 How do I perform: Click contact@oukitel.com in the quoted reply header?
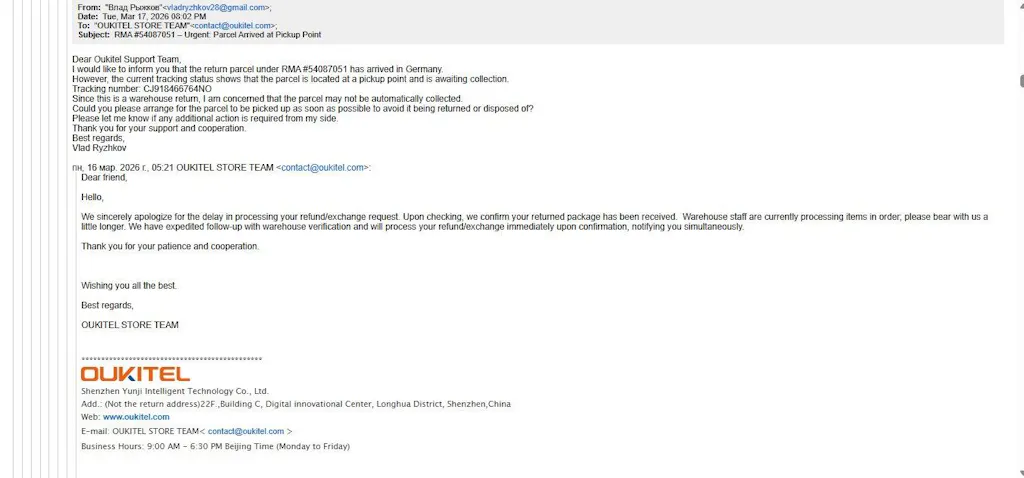(x=324, y=168)
